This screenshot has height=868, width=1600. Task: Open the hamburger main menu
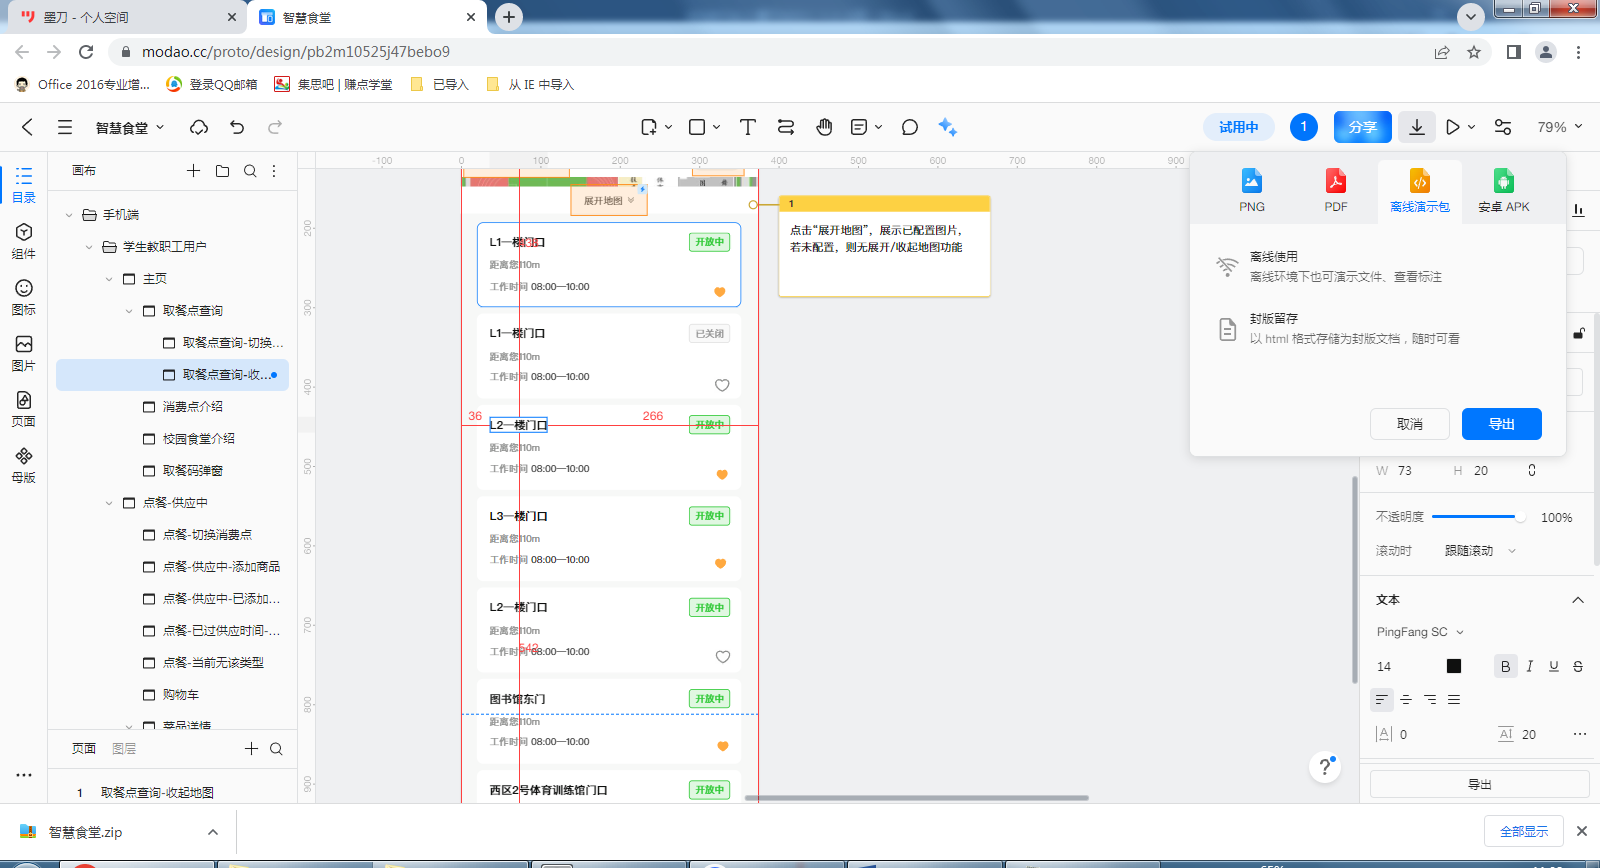click(65, 127)
